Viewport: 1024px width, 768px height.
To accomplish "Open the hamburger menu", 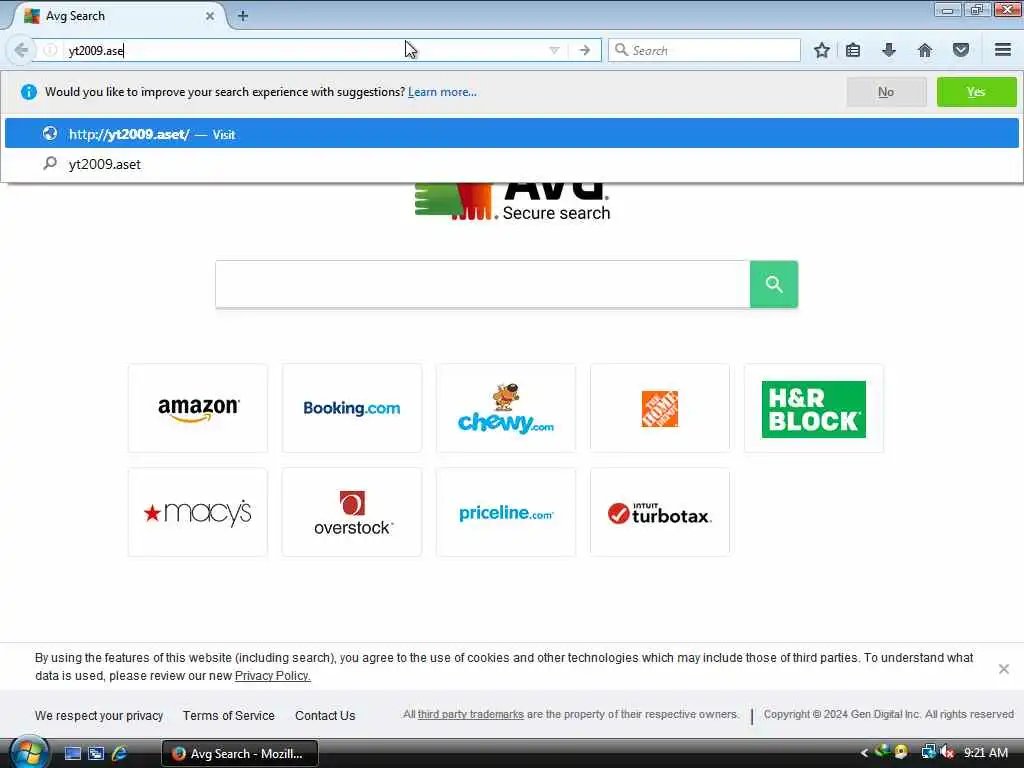I will tap(1003, 50).
